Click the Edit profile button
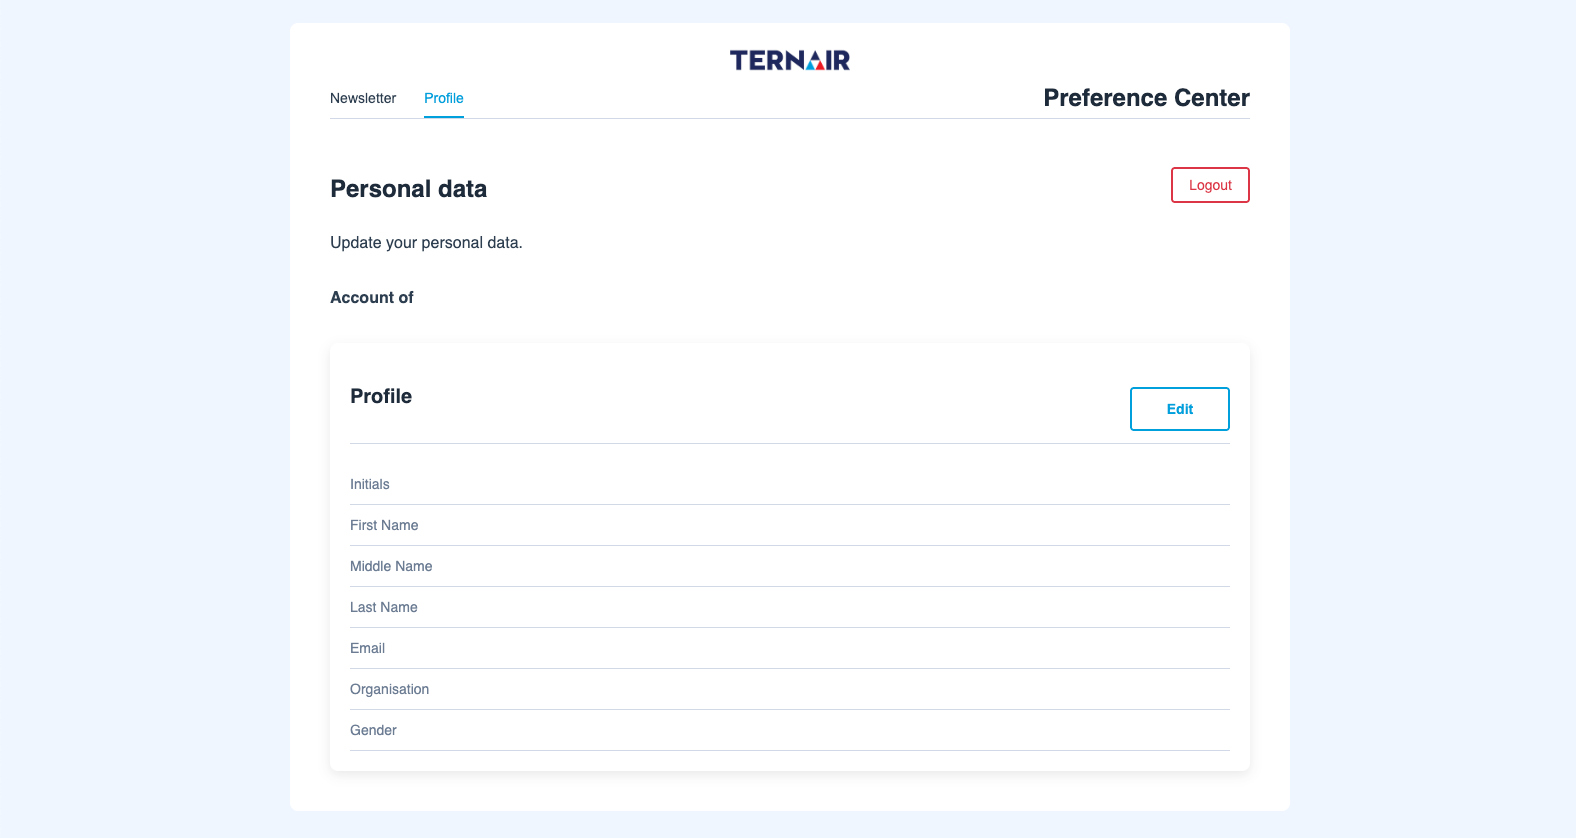 pos(1179,409)
